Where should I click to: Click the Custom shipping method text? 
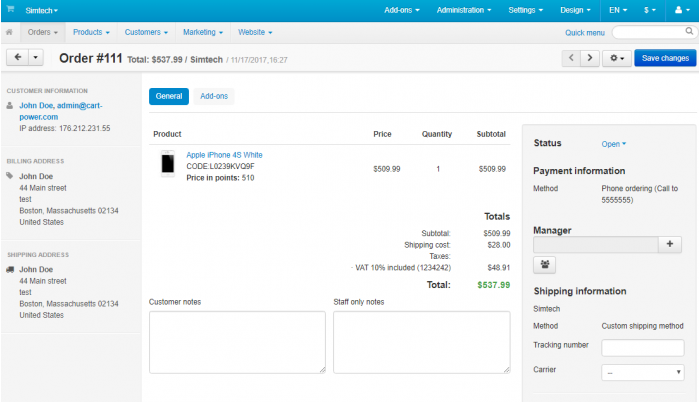[642, 326]
